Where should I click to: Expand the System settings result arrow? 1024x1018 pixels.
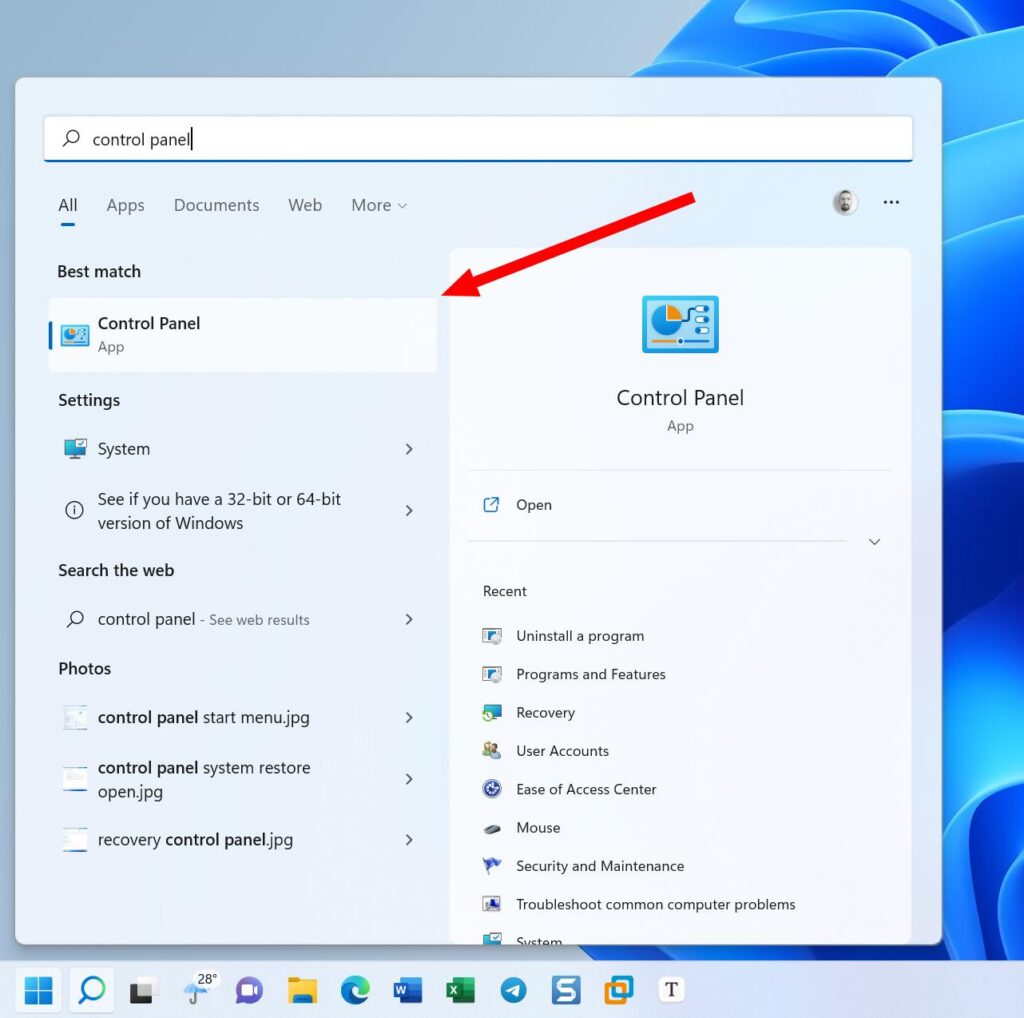[409, 449]
